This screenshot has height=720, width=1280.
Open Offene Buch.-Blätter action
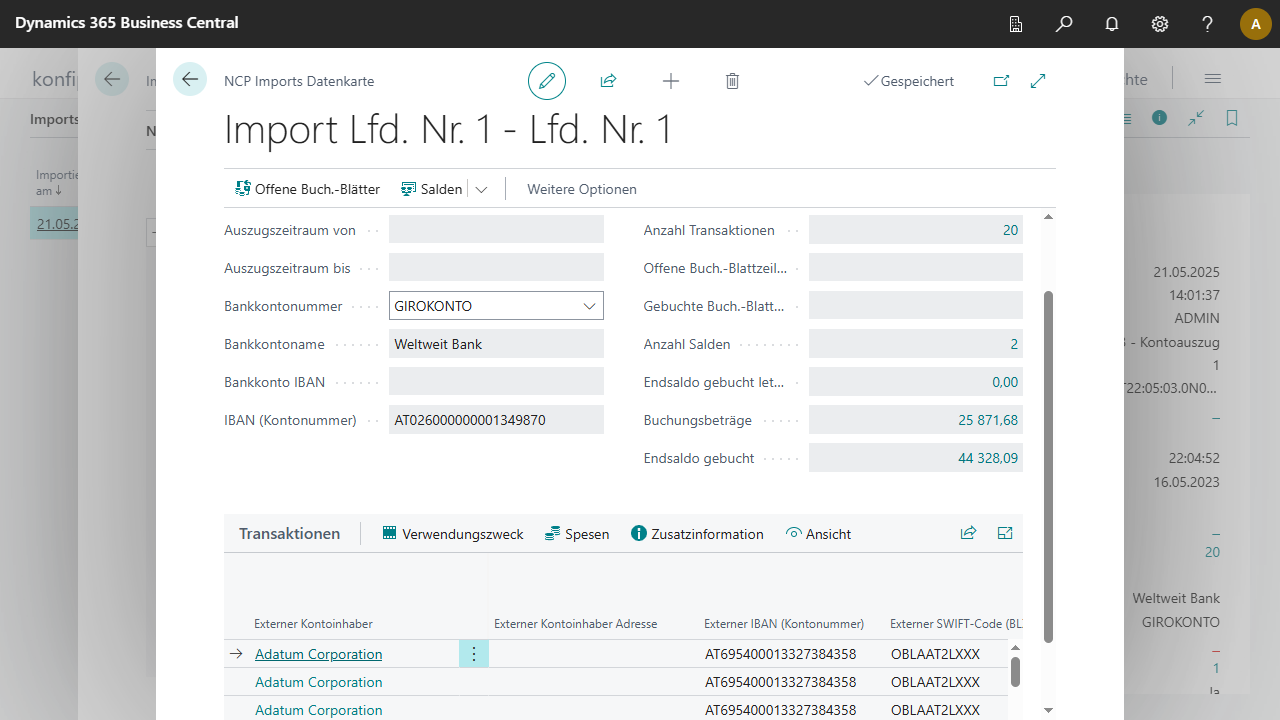click(x=307, y=189)
